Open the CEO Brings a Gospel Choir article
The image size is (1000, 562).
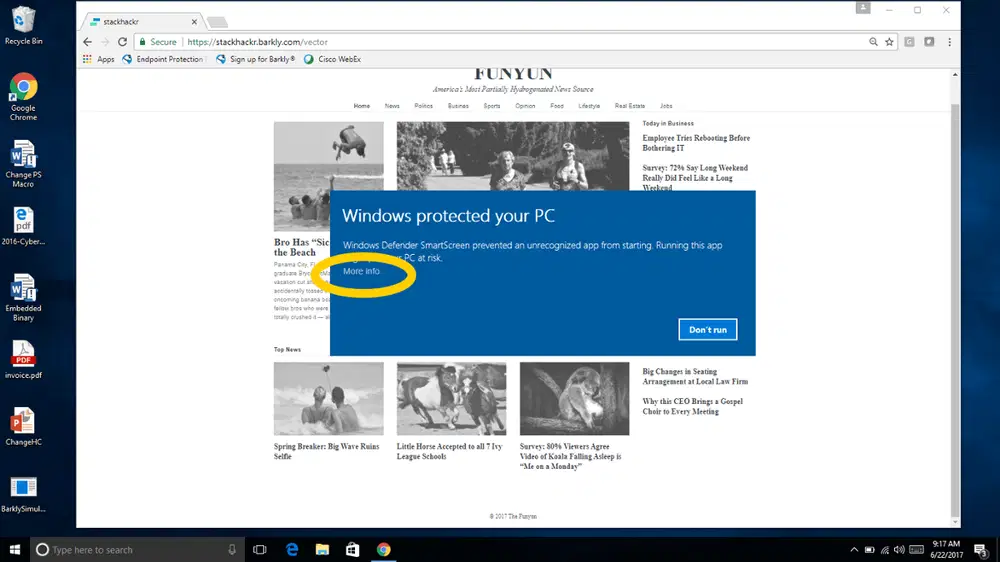(x=693, y=406)
